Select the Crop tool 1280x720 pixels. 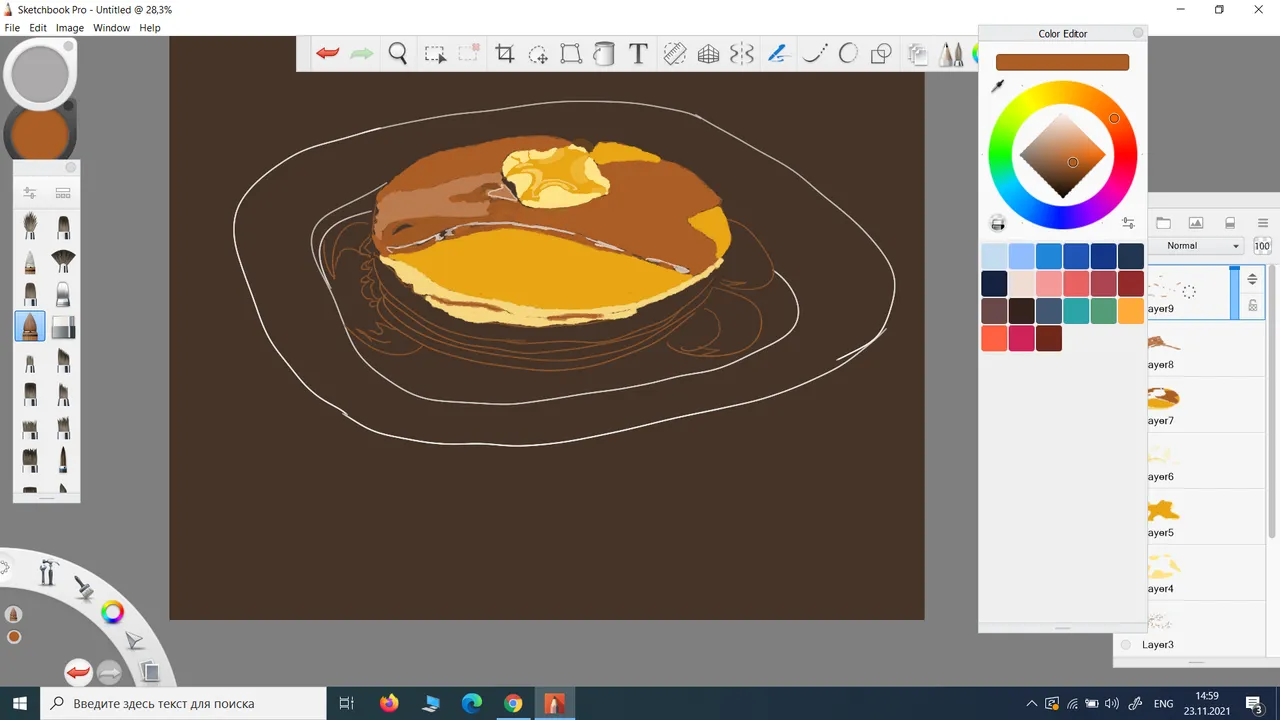pyautogui.click(x=505, y=54)
